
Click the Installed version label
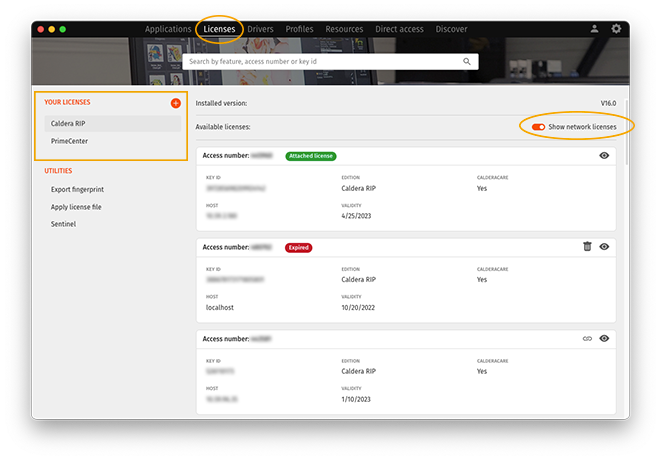click(221, 103)
